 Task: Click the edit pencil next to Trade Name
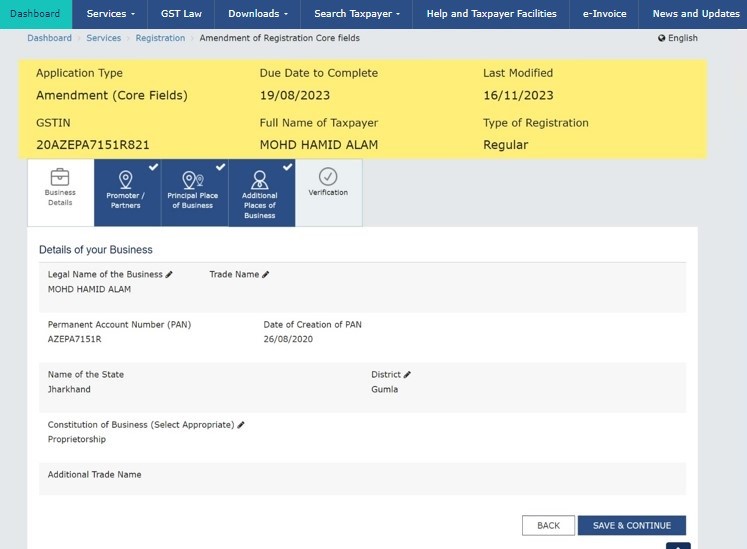point(265,274)
